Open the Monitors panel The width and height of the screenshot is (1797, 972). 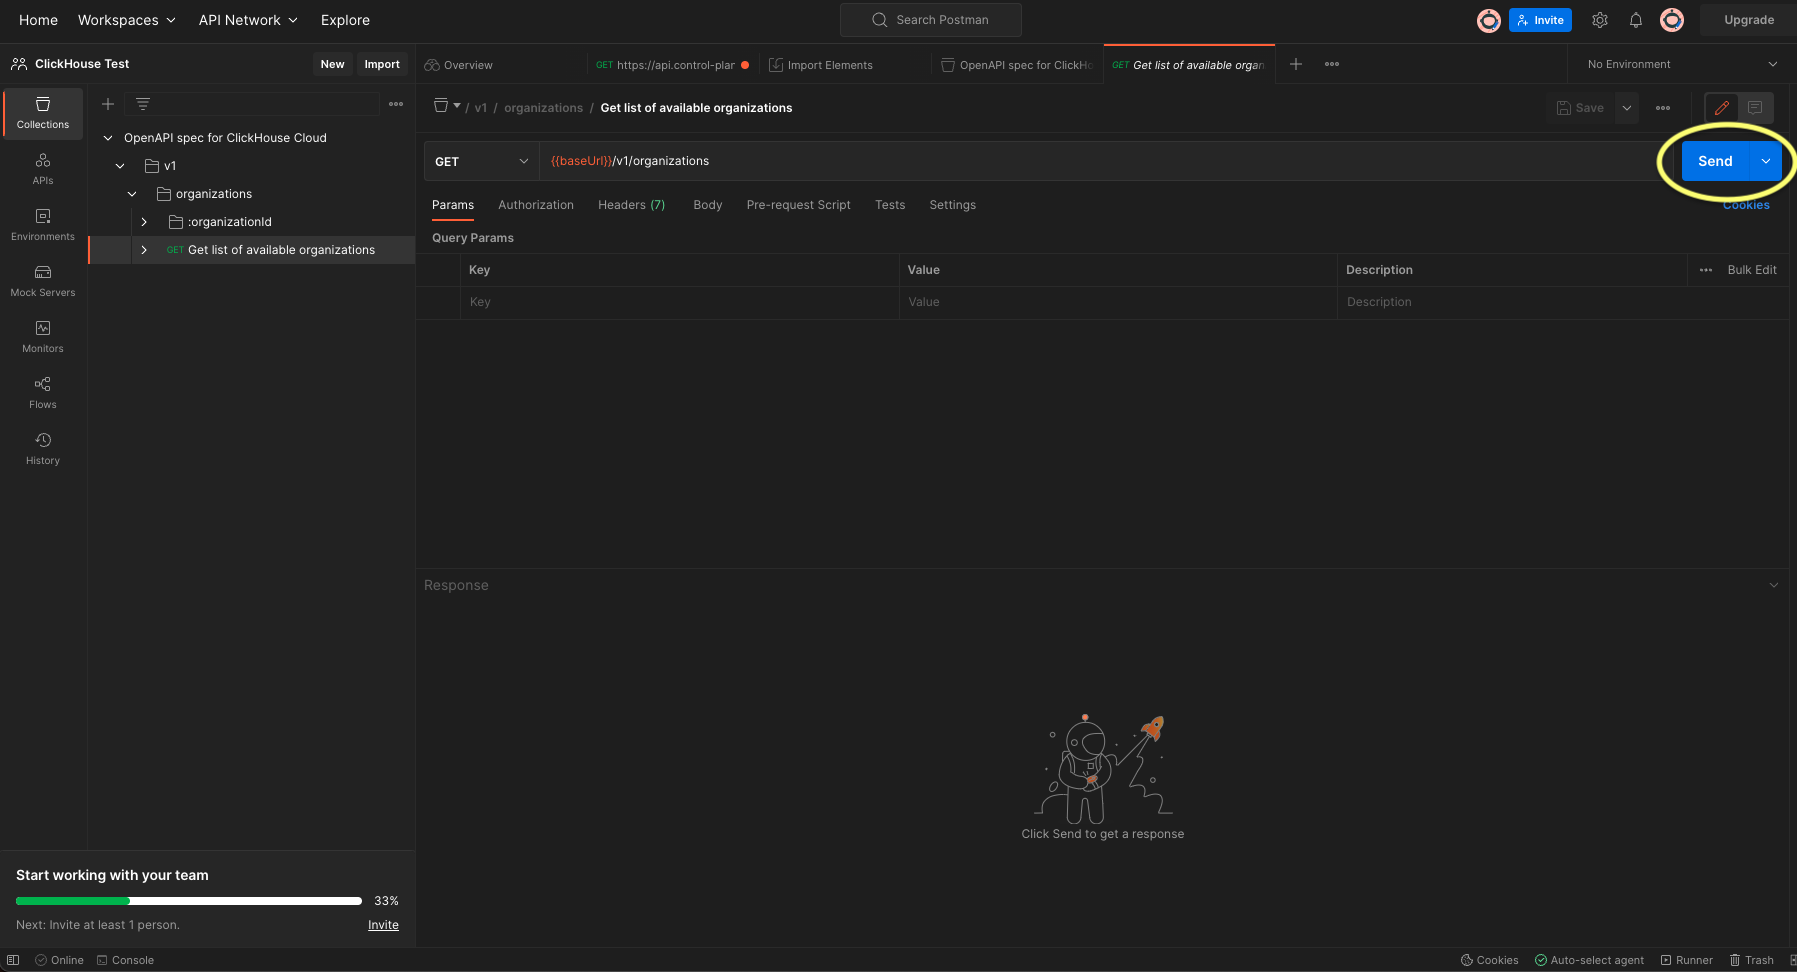click(x=42, y=335)
